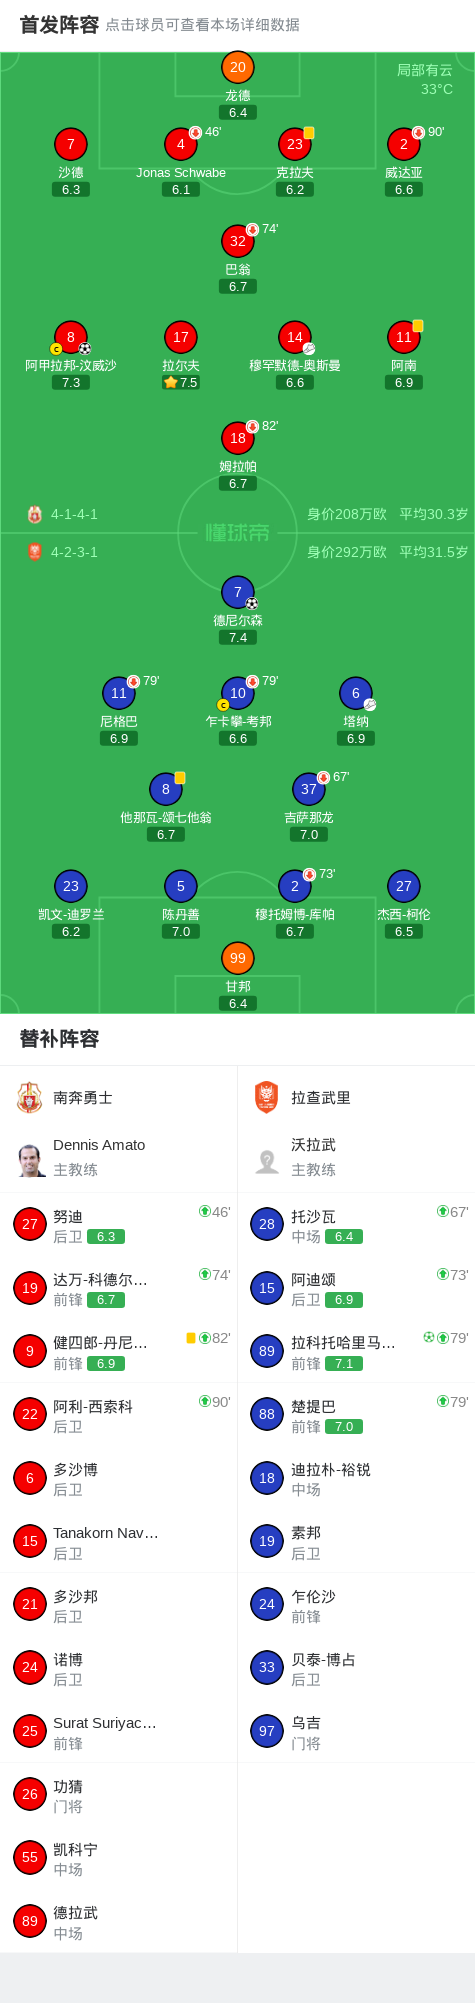Open 健四郎-丹尼 number 9 substitute
Screen dimensions: 475x2003
click(x=118, y=1351)
